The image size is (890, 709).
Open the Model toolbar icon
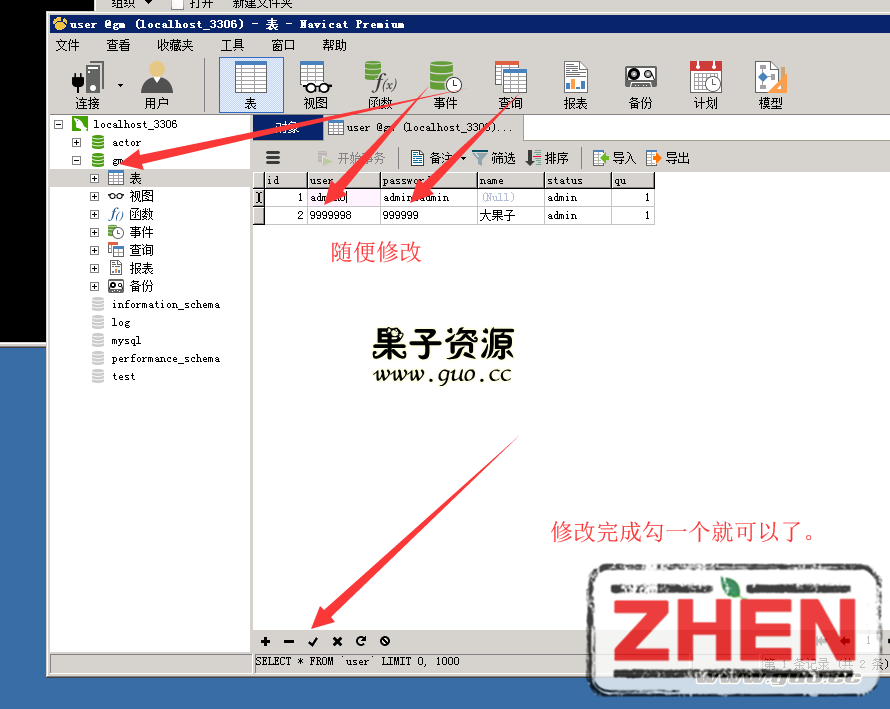click(x=770, y=80)
